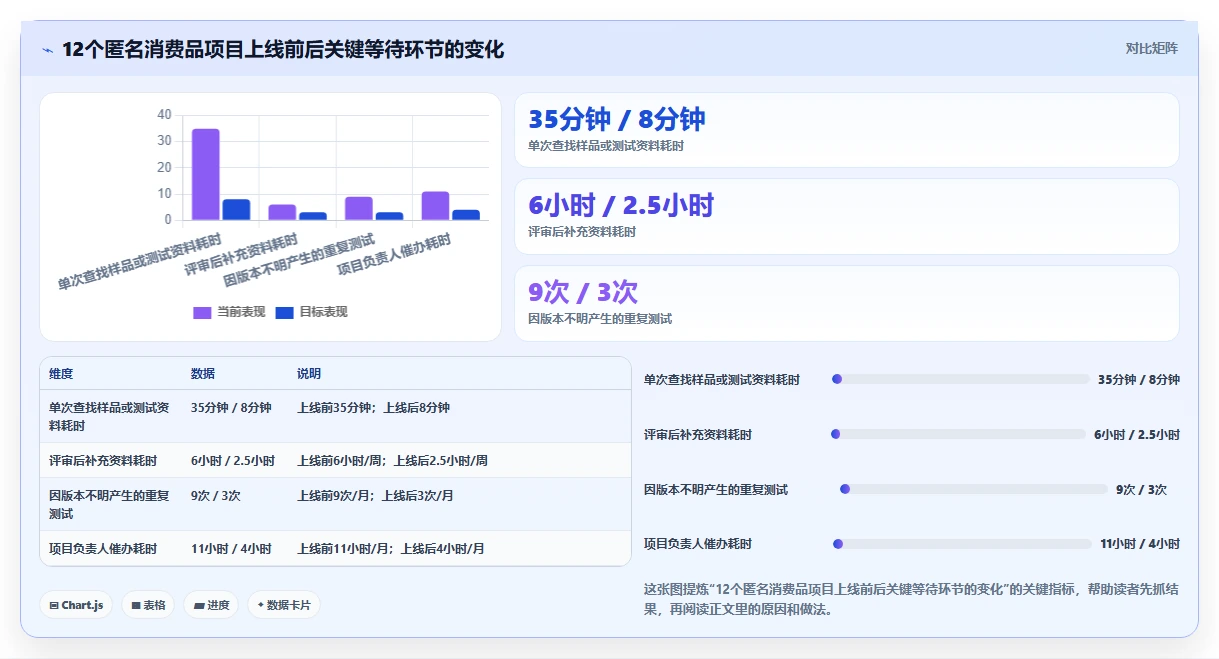The width and height of the screenshot is (1219, 659).
Task: Click table cell 上线前6小时/周；上线后2.5小时/周
Action: (x=392, y=461)
